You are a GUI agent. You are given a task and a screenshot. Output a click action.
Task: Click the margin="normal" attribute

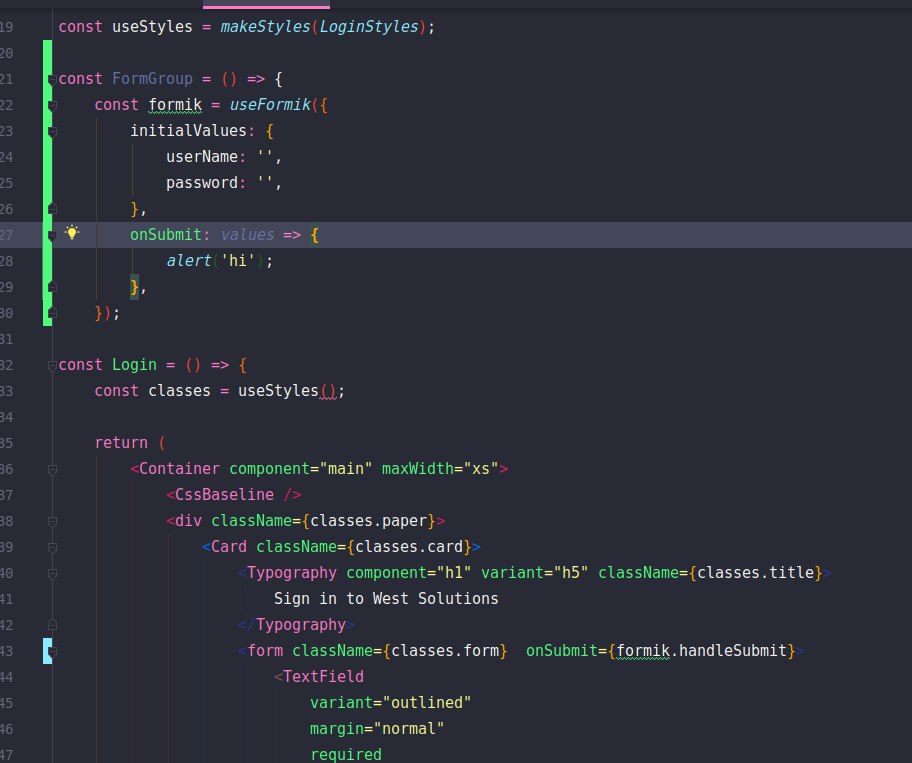point(377,729)
